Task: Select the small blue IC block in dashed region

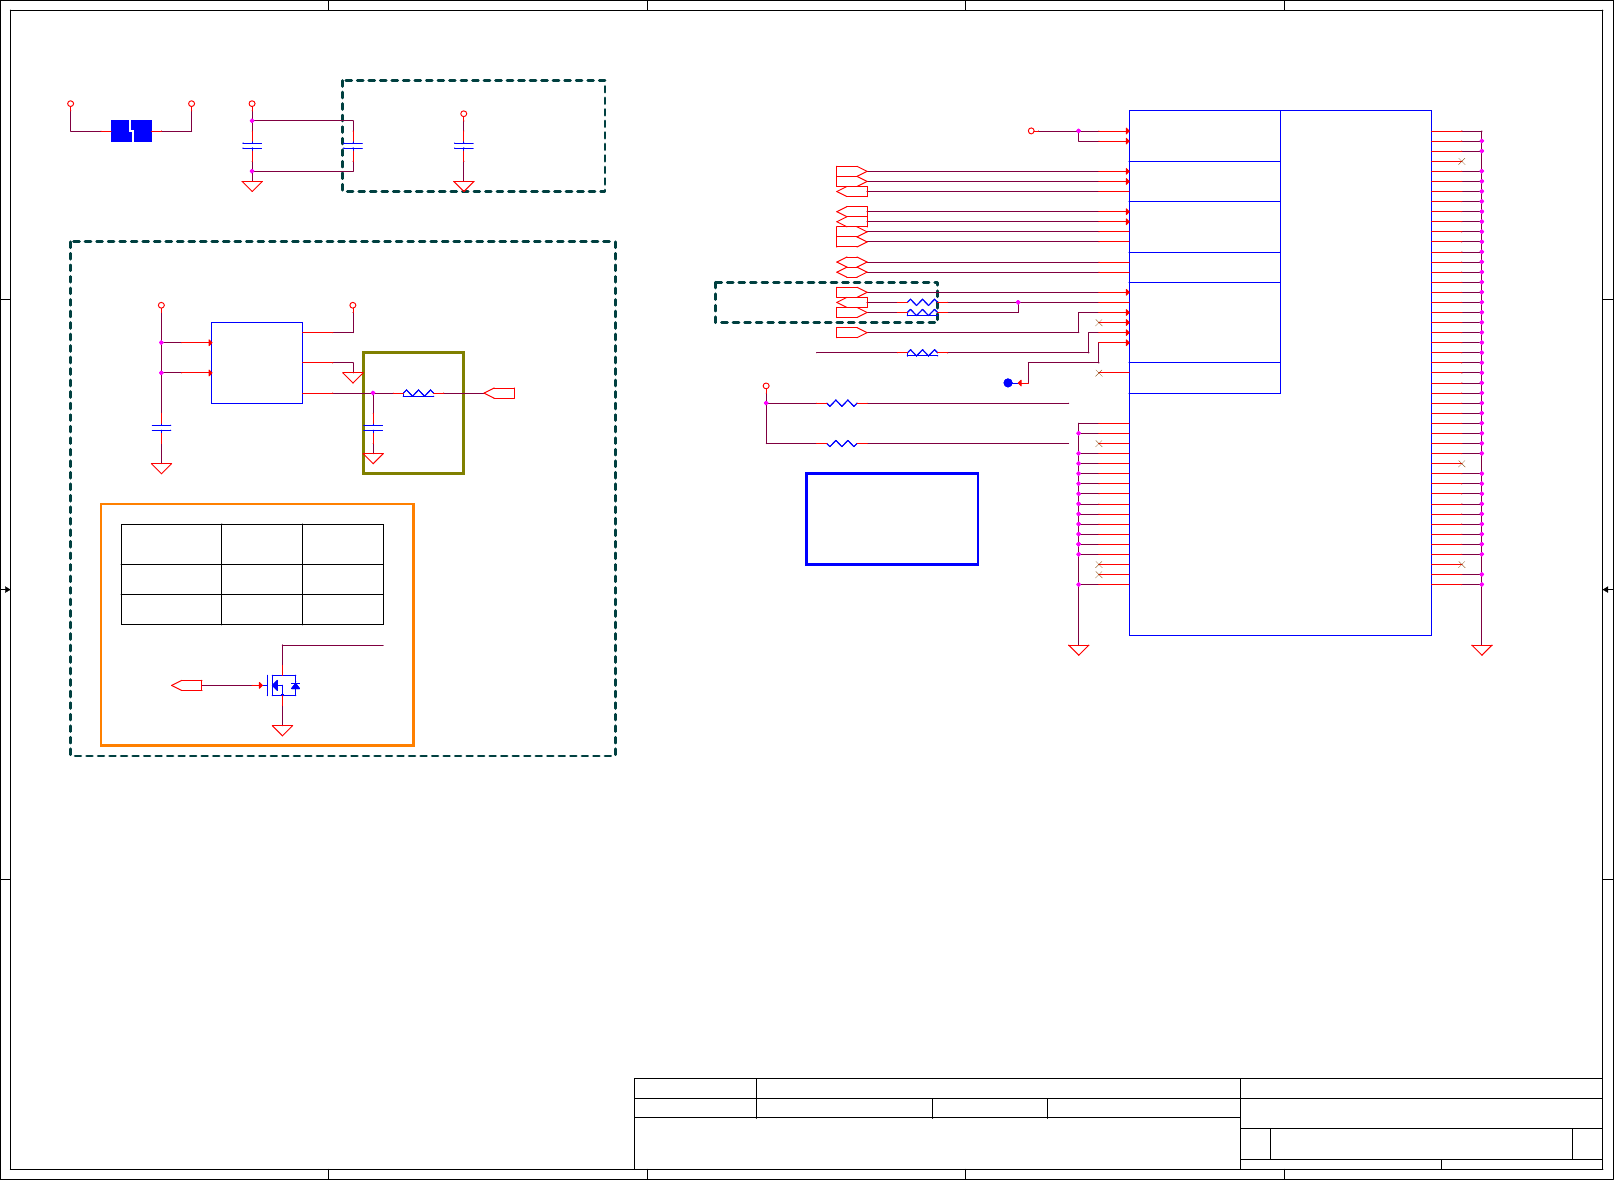Action: tap(257, 363)
